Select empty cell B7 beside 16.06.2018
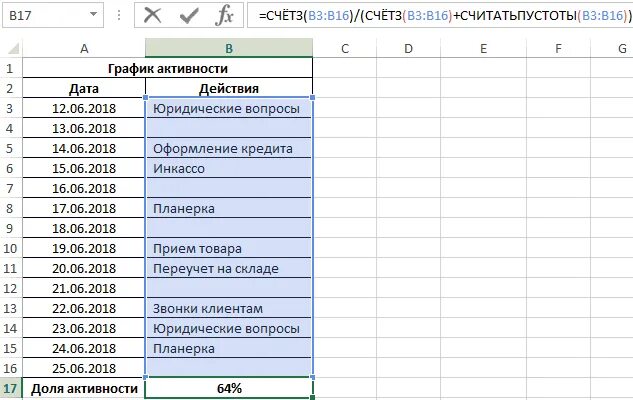Screen dimensions: 633x400 [x=229, y=188]
